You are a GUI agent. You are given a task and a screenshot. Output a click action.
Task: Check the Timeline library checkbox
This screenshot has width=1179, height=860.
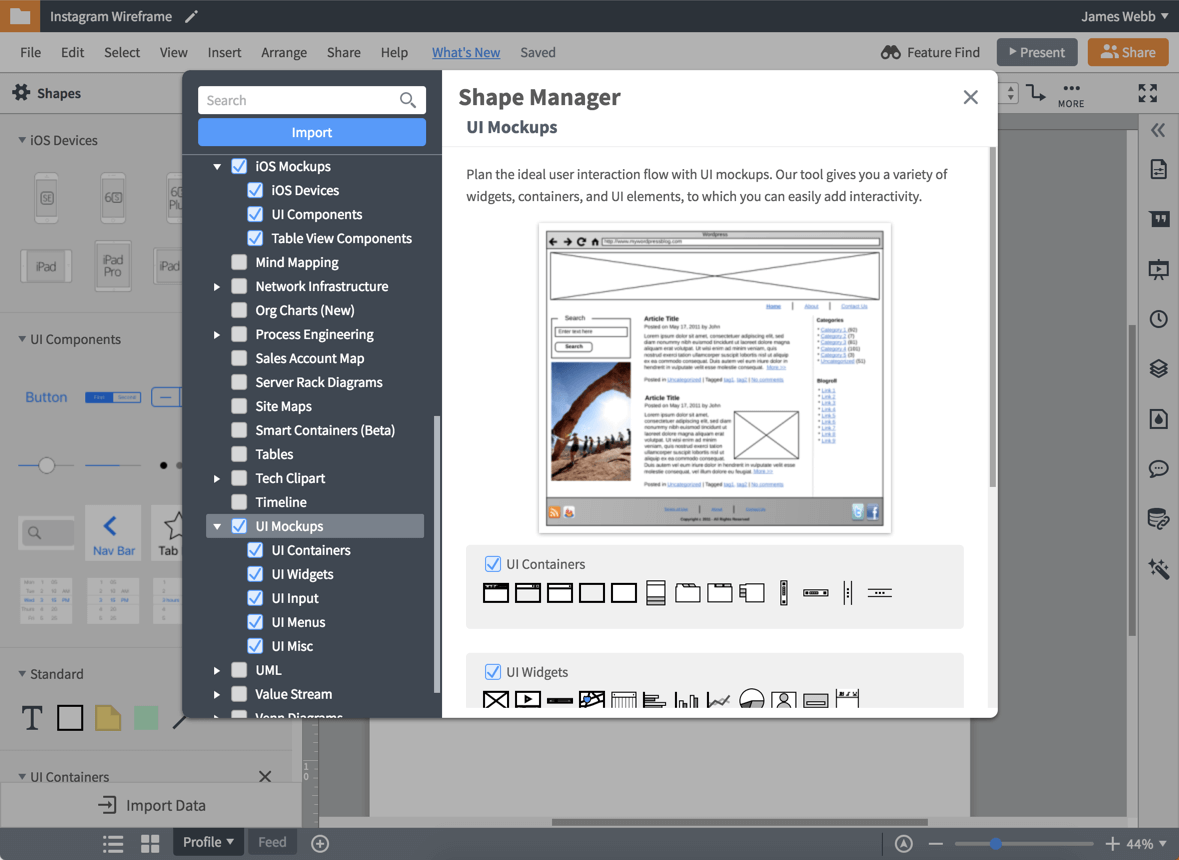(239, 502)
